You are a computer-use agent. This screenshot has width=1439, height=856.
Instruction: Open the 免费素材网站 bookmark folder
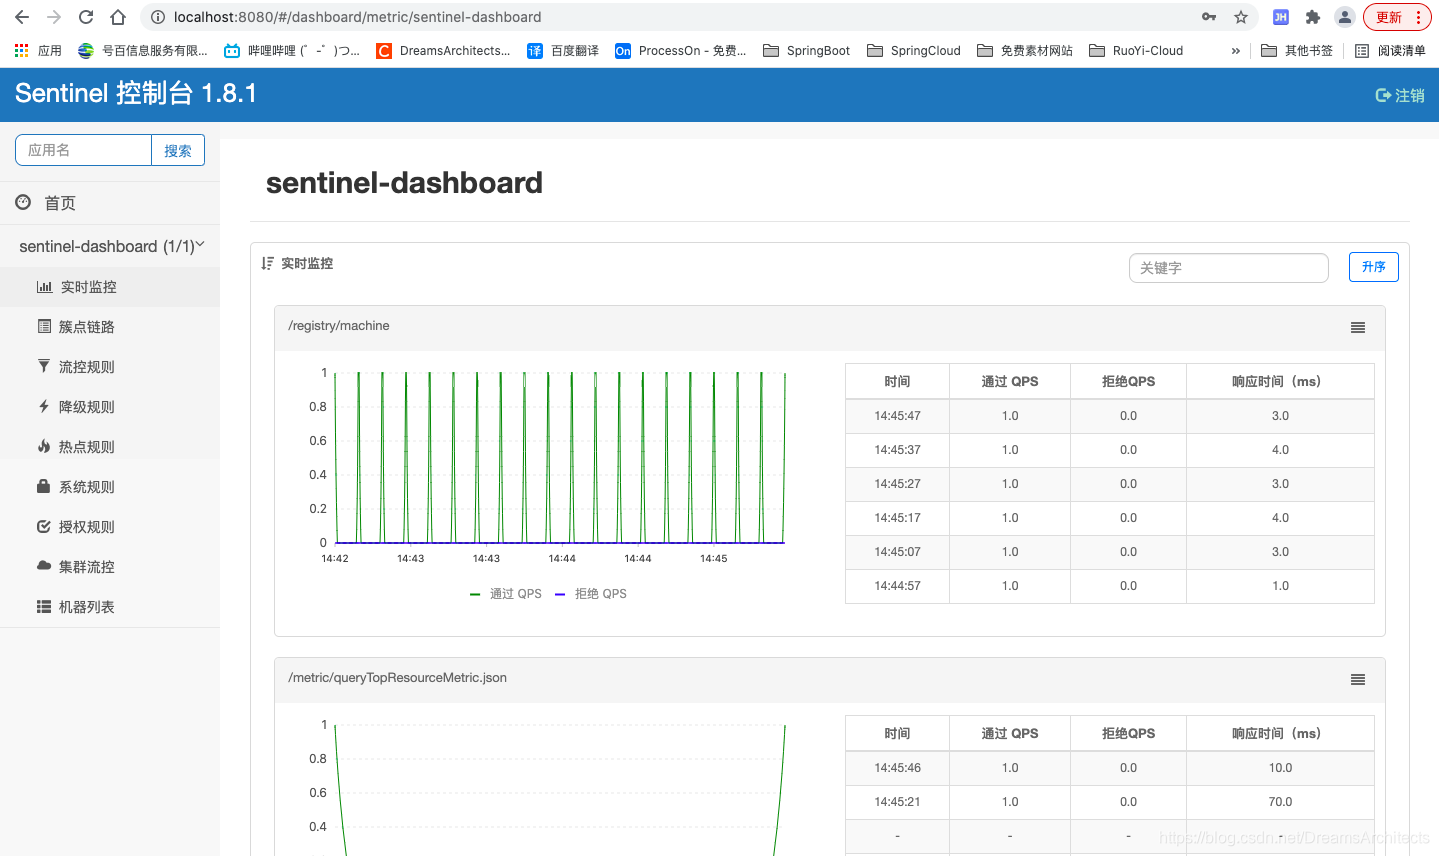pos(1024,51)
